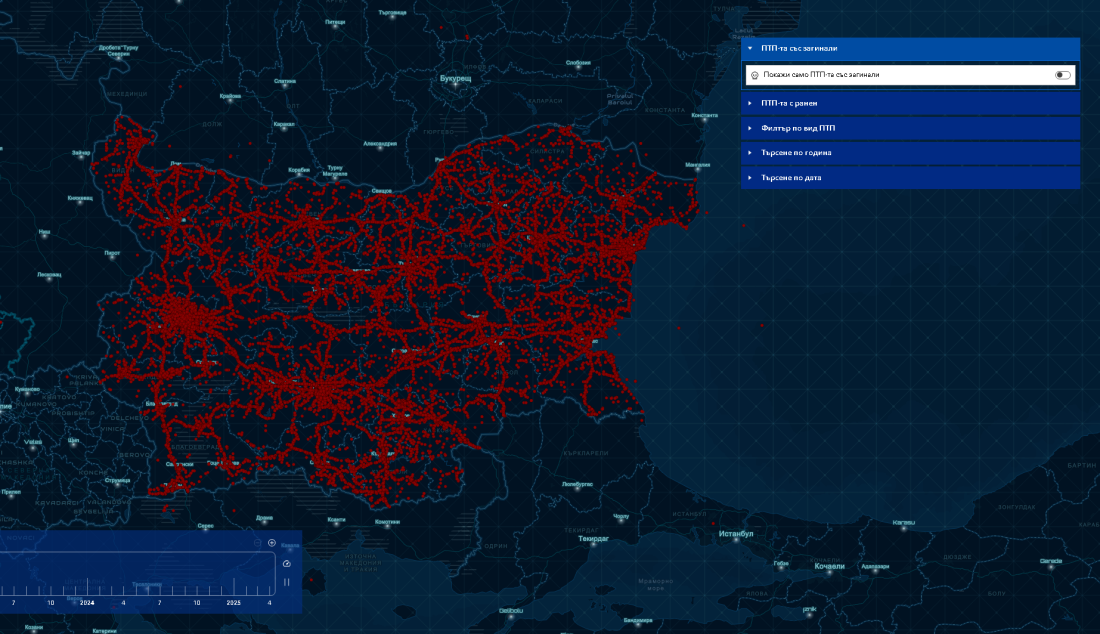Select the 2024 marker on timeline
Image resolution: width=1100 pixels, height=634 pixels.
click(x=87, y=602)
